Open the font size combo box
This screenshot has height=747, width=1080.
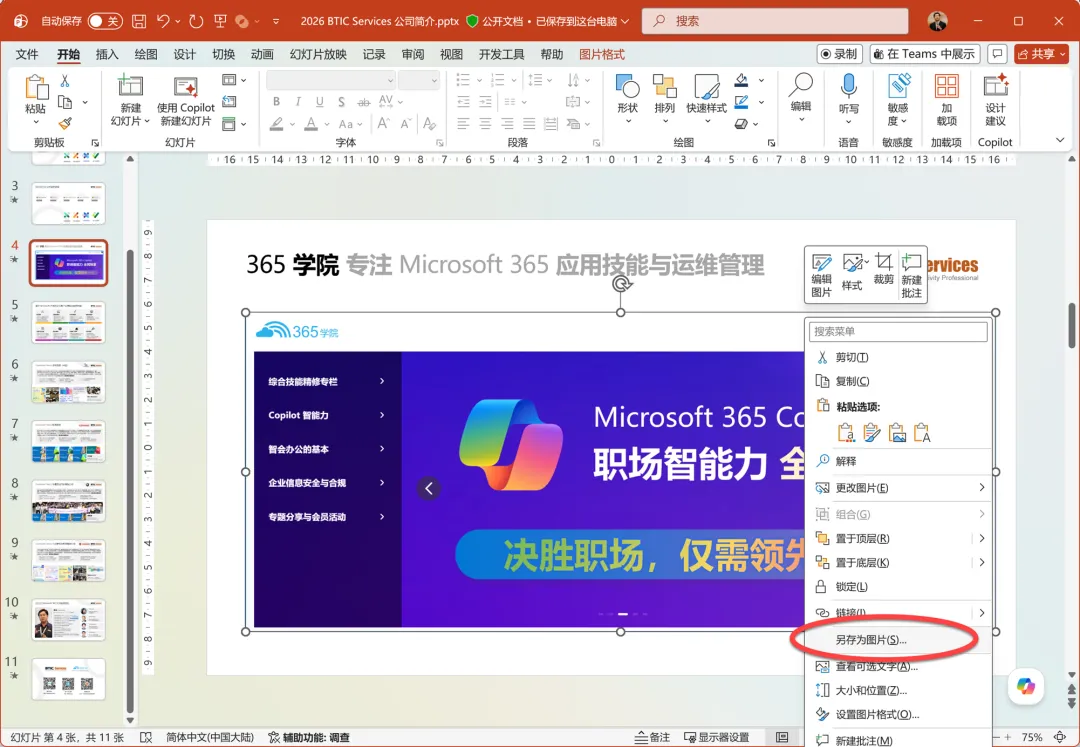(x=419, y=81)
